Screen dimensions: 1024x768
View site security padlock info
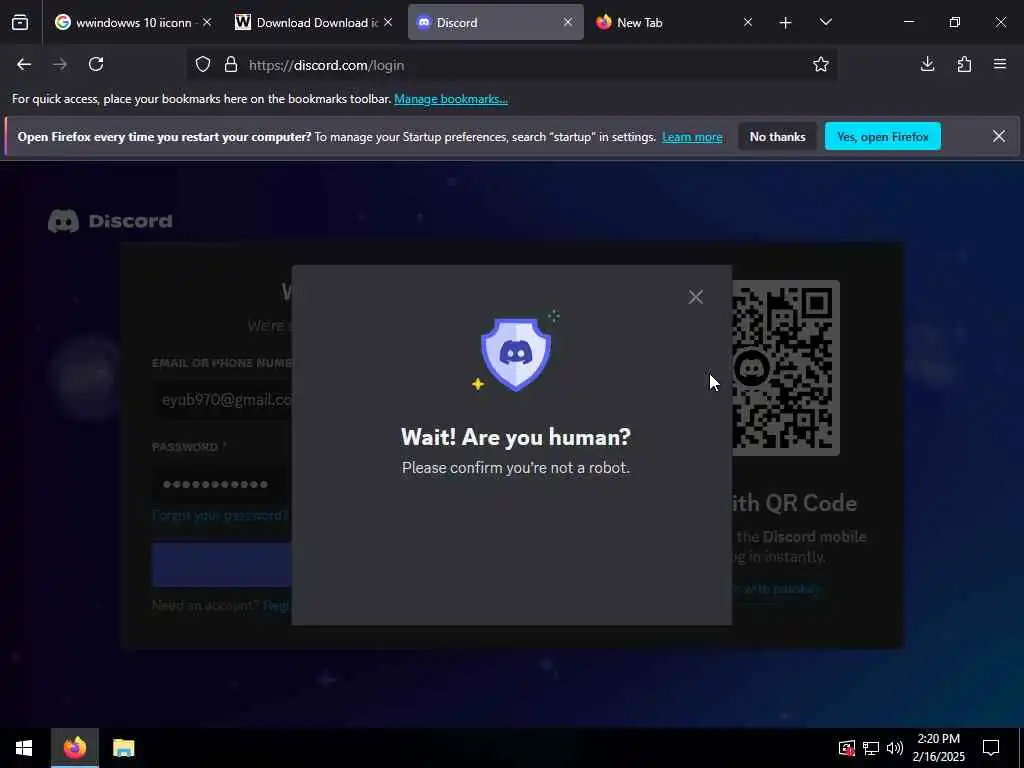pyautogui.click(x=231, y=65)
